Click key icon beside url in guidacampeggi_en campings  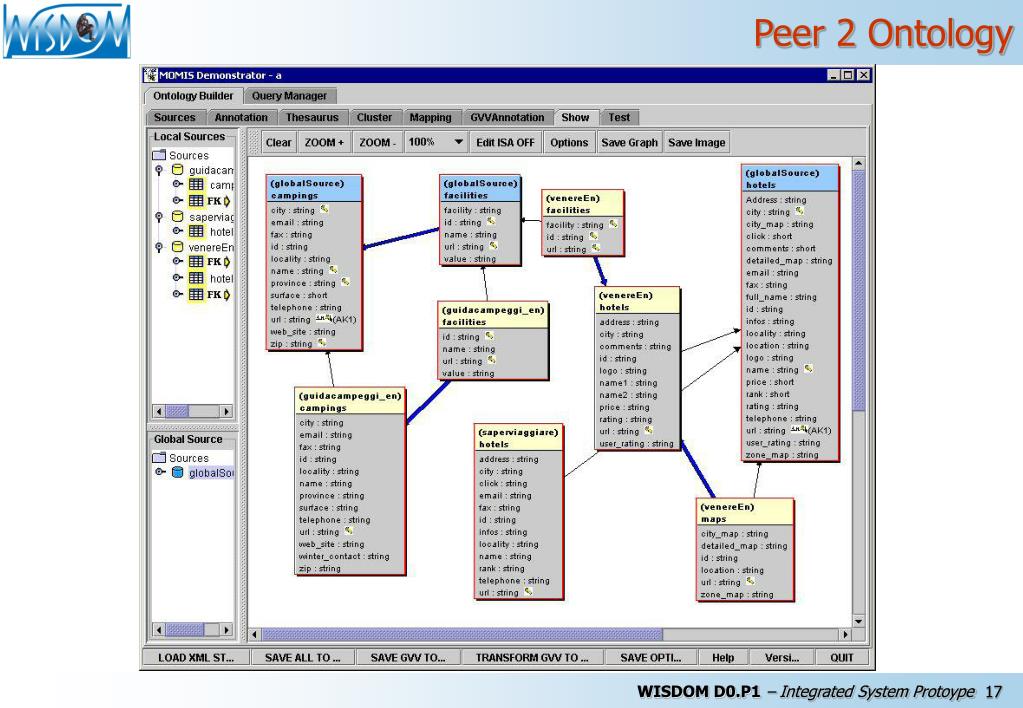pos(348,531)
